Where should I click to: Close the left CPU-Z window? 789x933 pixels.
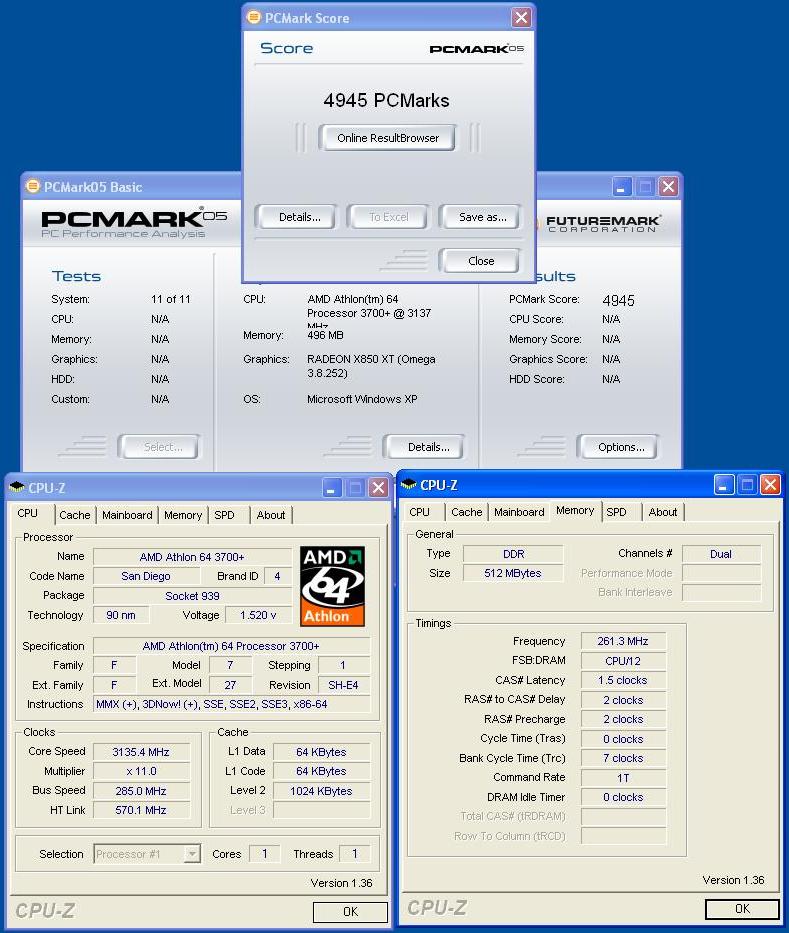click(378, 488)
